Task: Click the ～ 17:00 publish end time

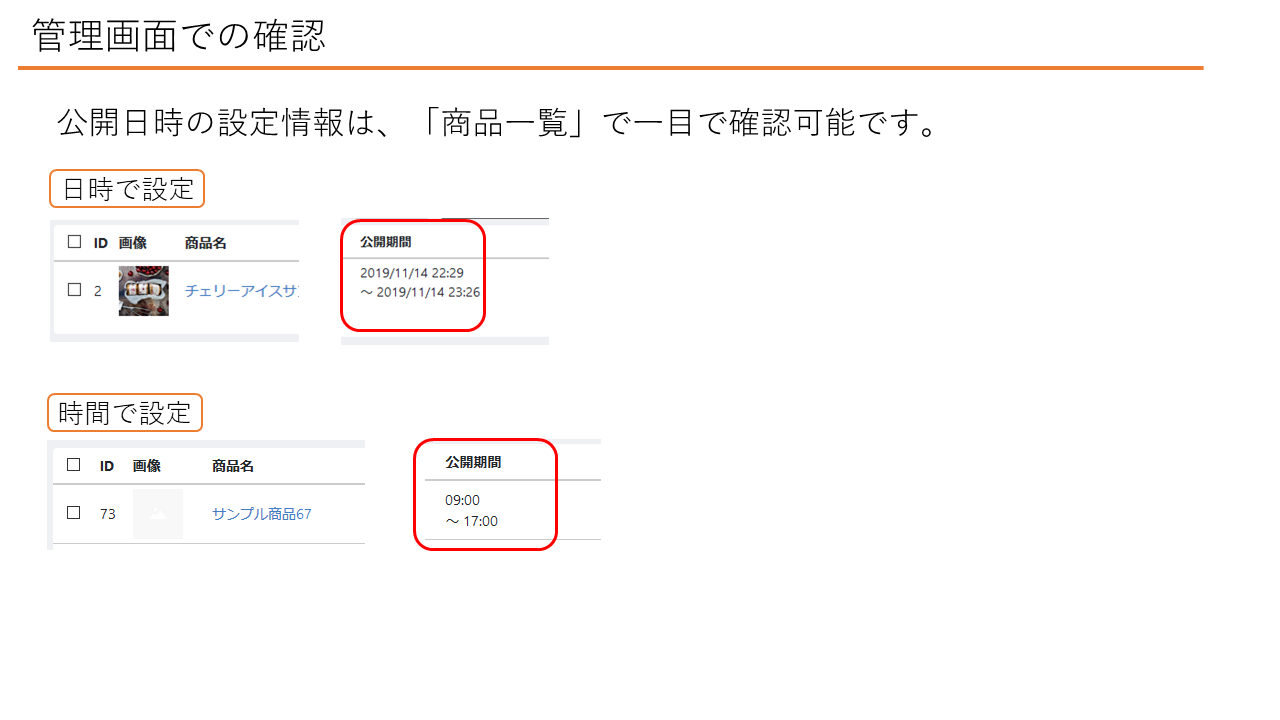Action: pyautogui.click(x=471, y=521)
